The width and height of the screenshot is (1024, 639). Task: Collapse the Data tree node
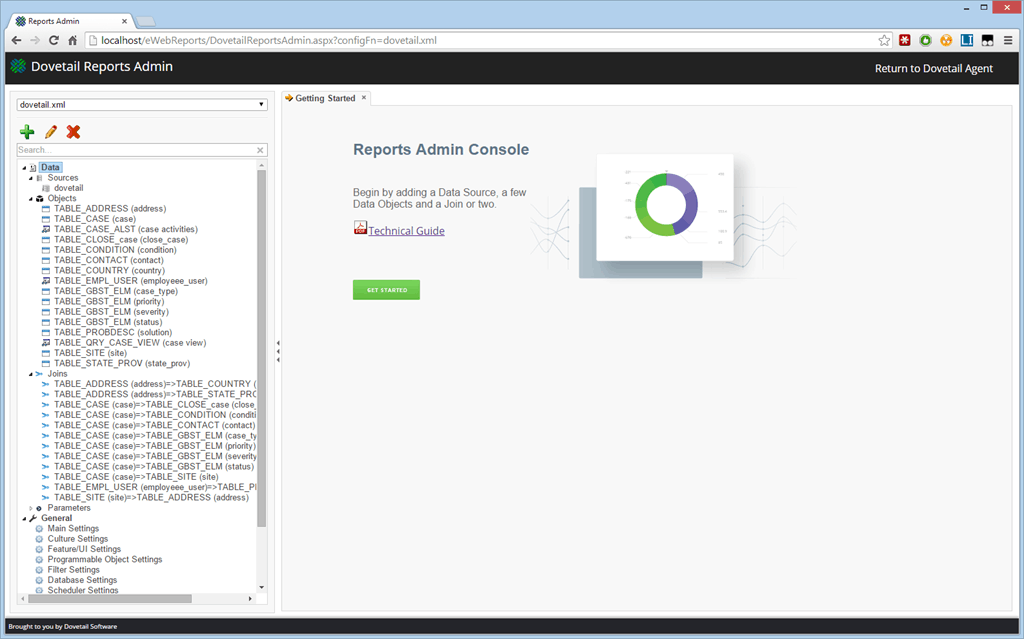tap(24, 168)
